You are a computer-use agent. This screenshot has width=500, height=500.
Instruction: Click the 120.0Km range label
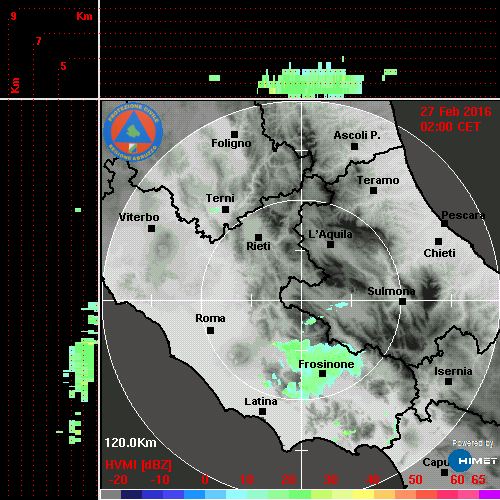click(x=130, y=443)
